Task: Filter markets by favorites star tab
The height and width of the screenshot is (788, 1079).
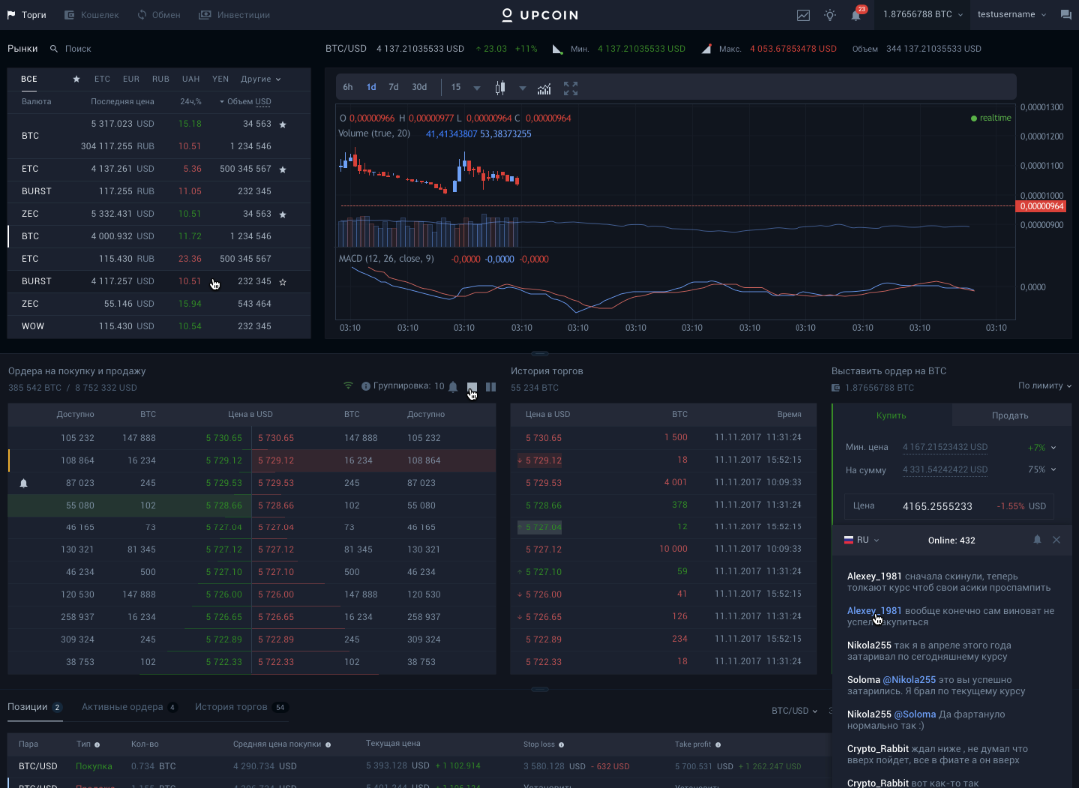Action: (x=76, y=79)
